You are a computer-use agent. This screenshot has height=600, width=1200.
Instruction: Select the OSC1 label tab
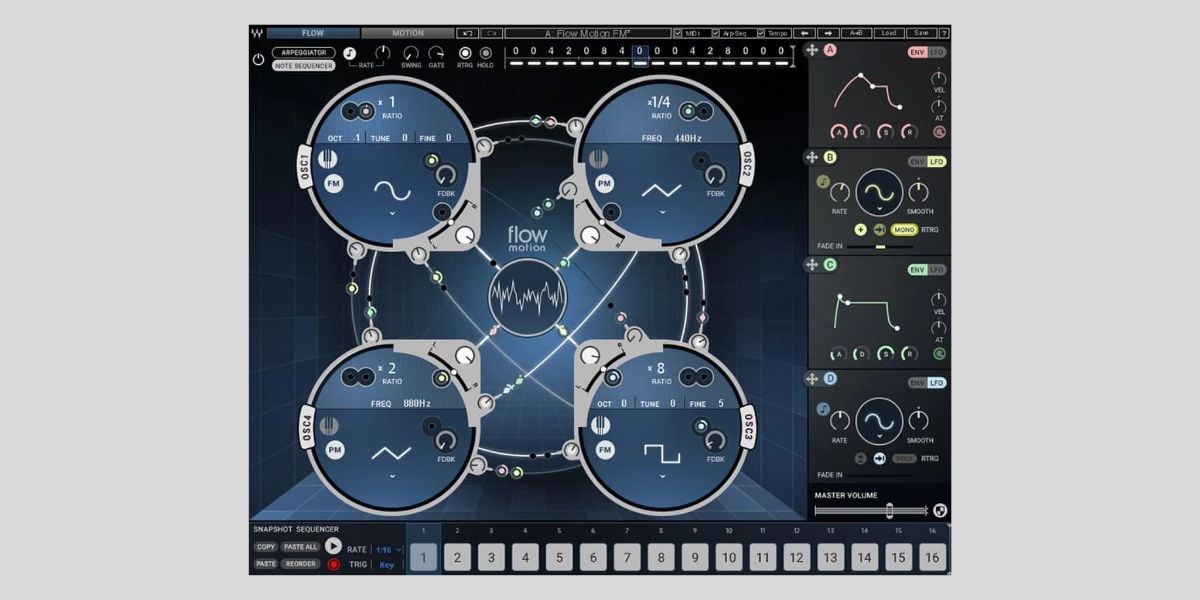[x=304, y=165]
